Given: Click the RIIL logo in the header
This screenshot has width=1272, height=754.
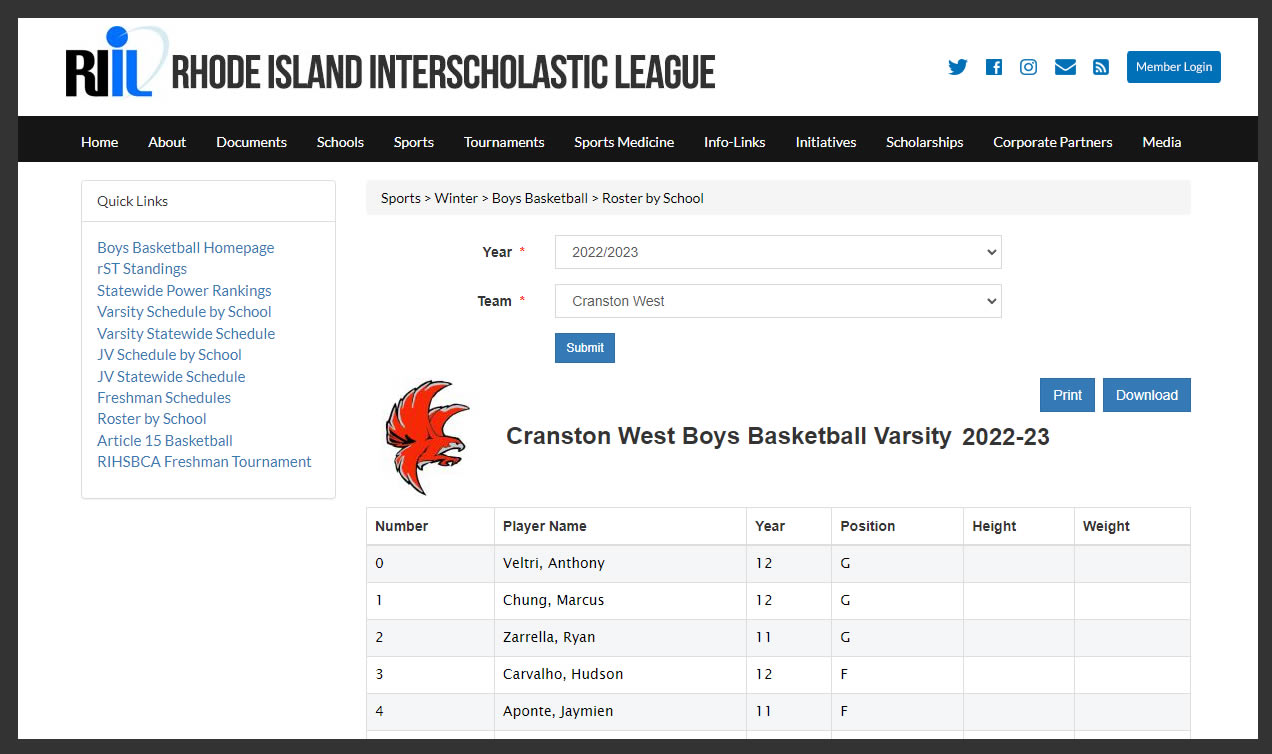Looking at the screenshot, I should [115, 62].
